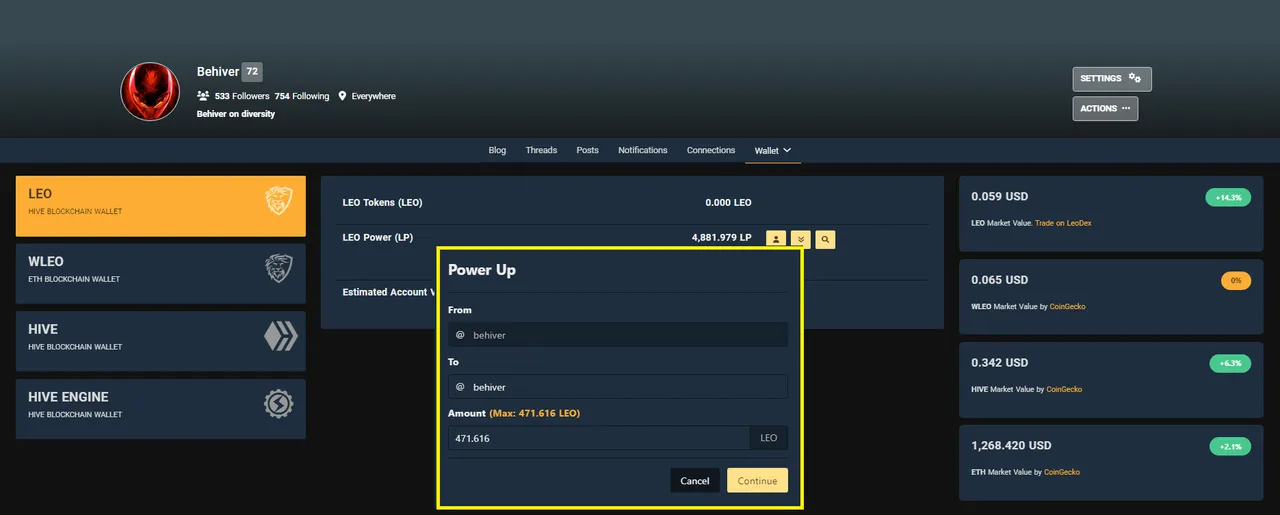Click the magnifier icon beside LEO Power
Viewport: 1280px width, 515px height.
(825, 239)
